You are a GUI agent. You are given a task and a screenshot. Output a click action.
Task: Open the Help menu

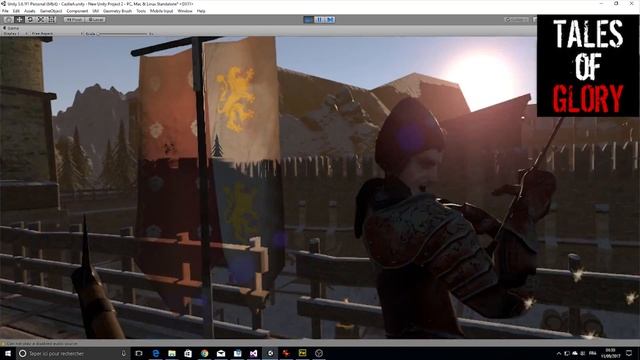201,11
